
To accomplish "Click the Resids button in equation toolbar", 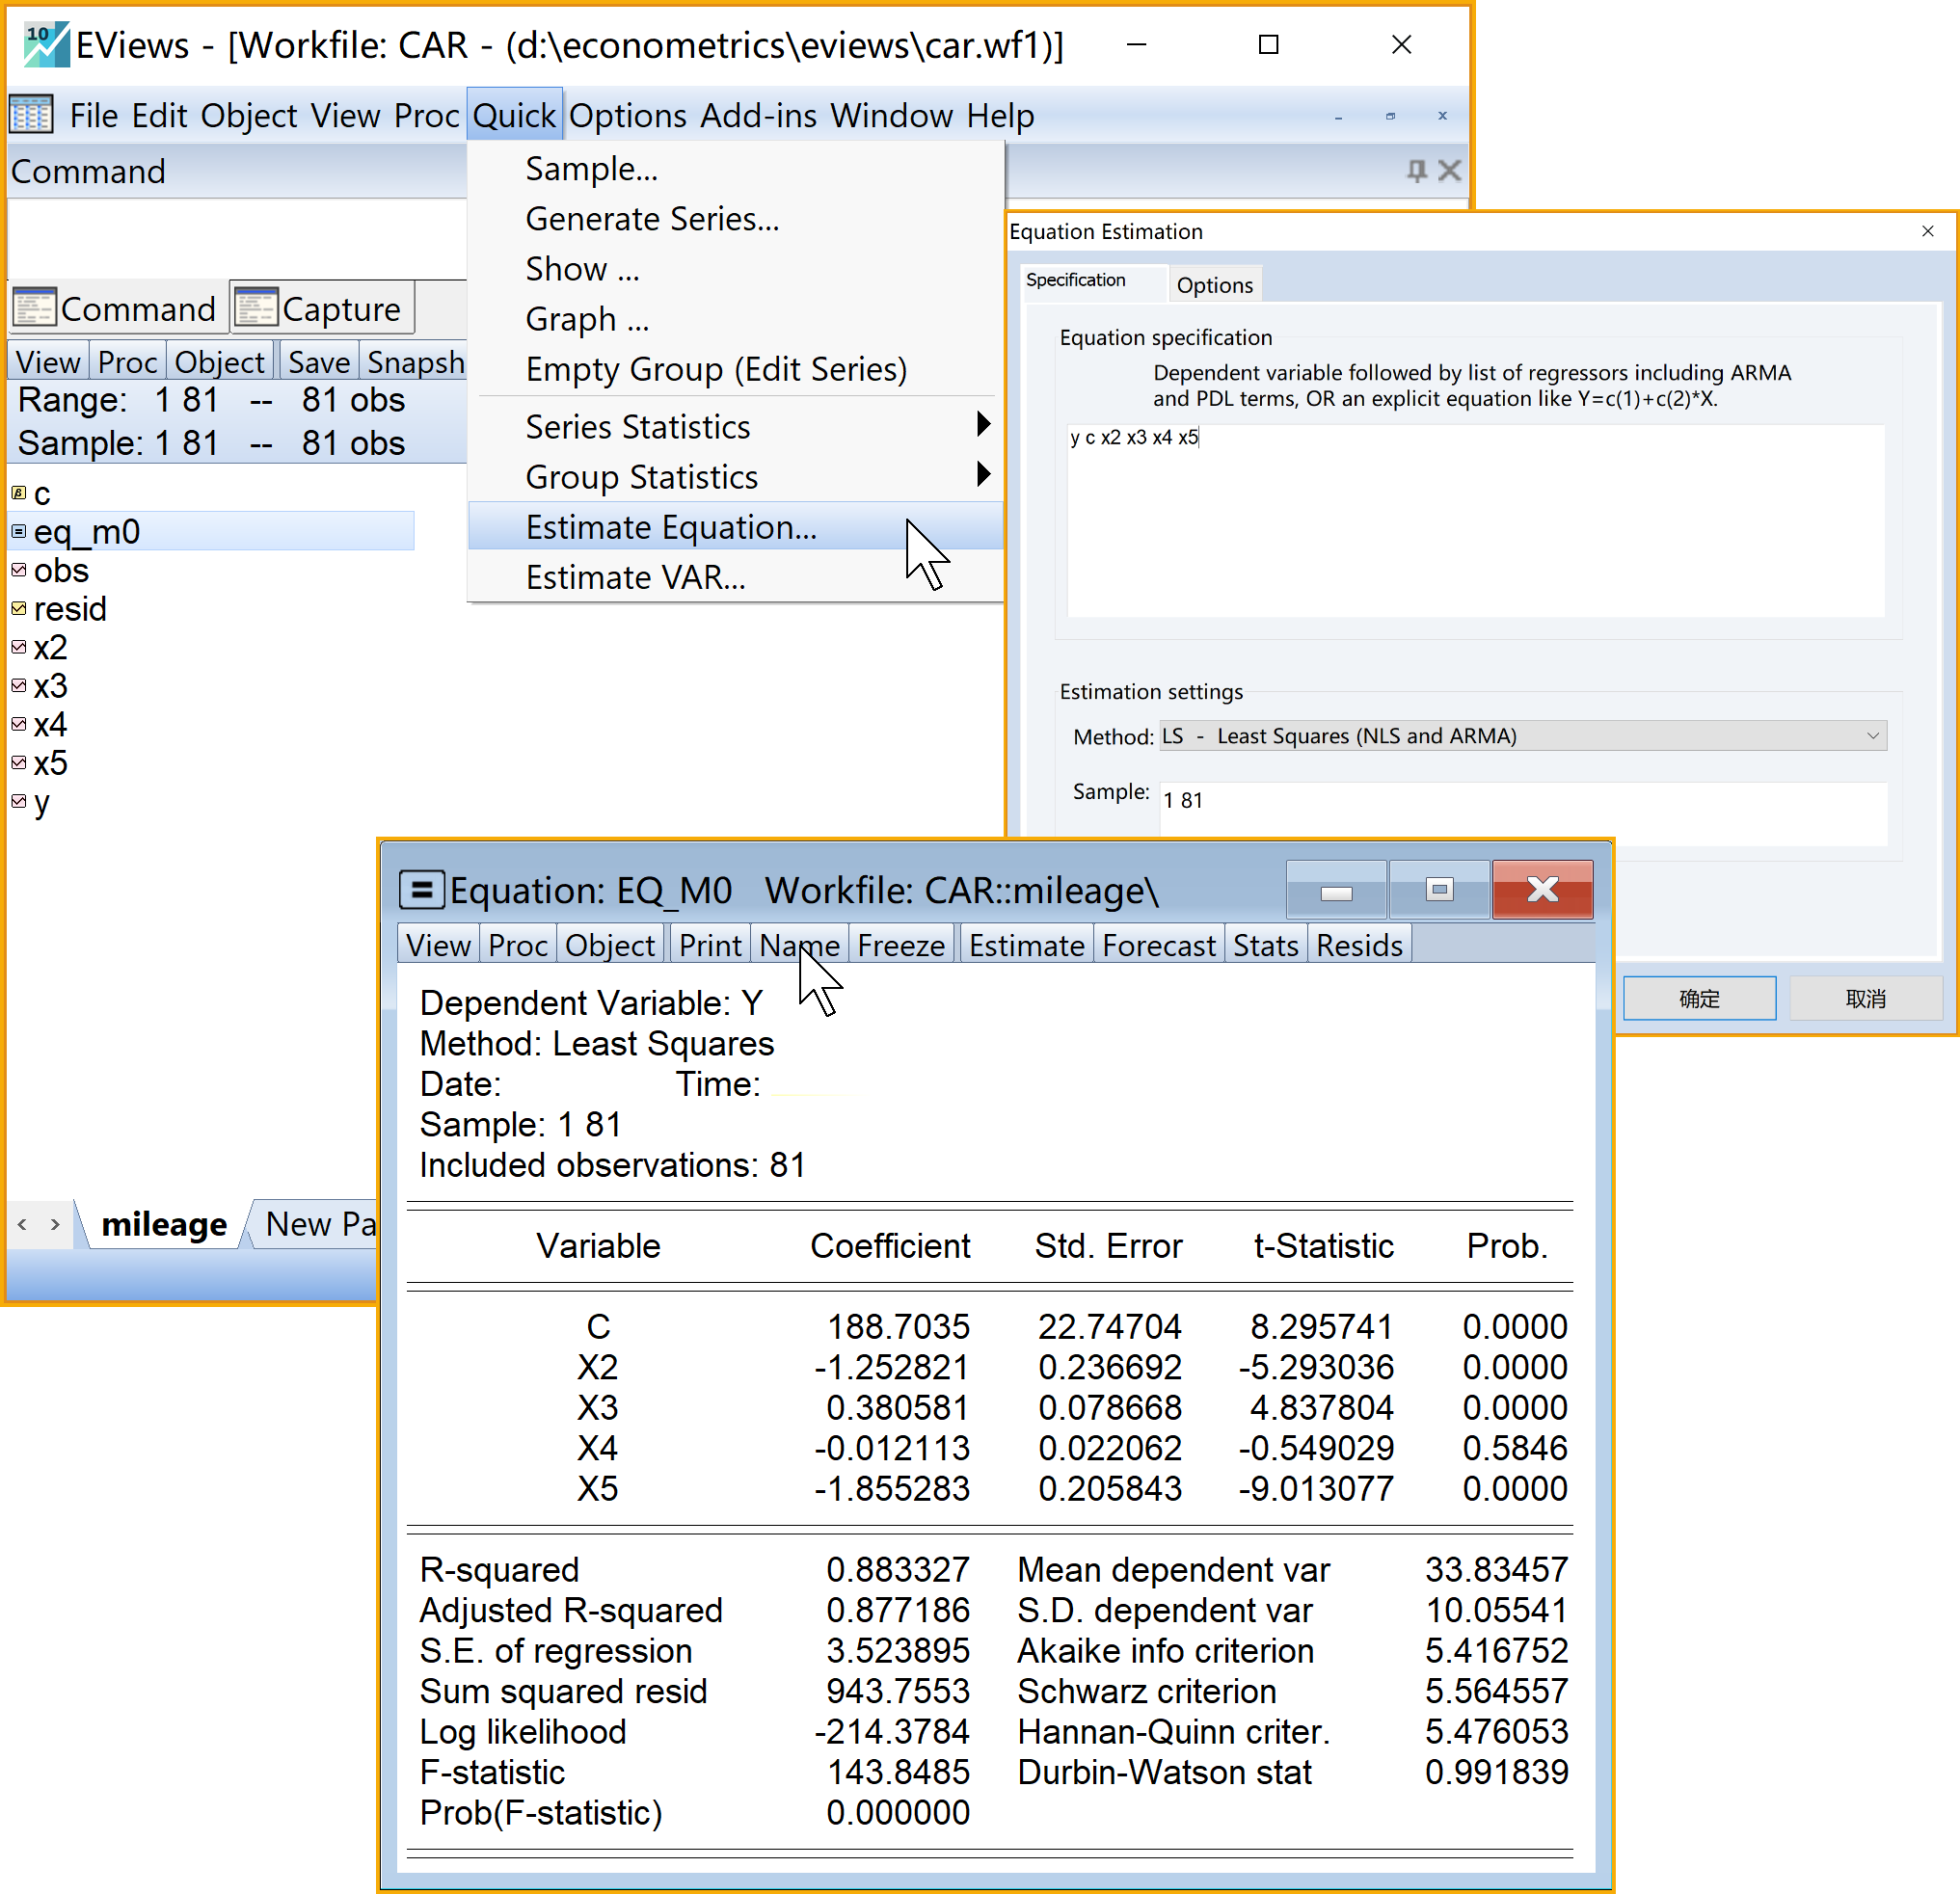I will coord(1358,945).
